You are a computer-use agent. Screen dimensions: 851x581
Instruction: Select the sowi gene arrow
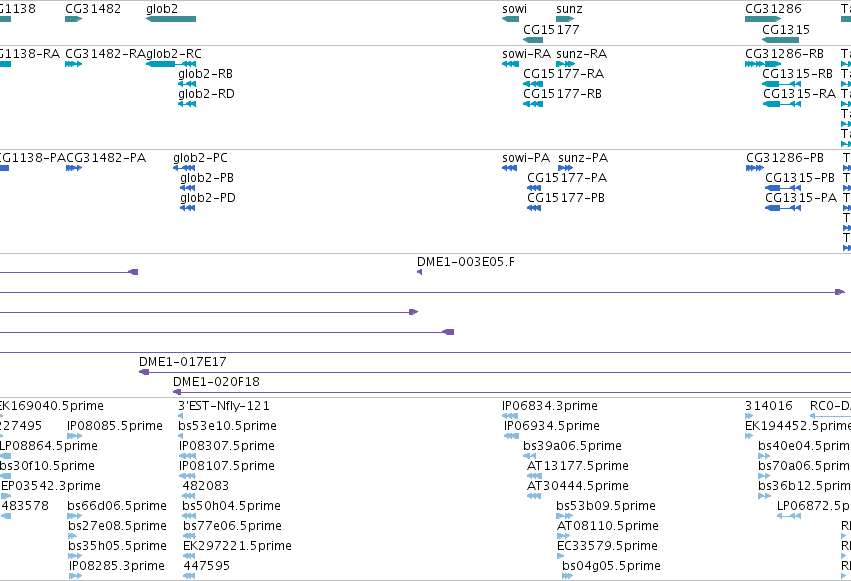(511, 19)
